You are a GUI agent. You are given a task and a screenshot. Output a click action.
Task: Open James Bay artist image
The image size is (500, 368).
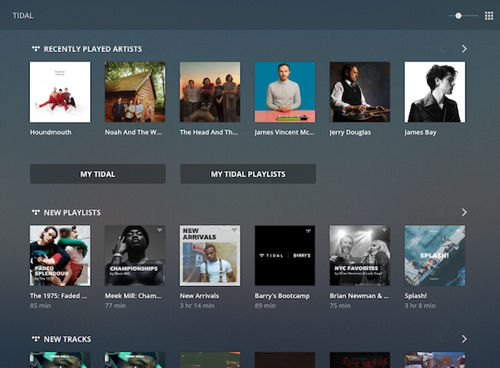point(435,92)
